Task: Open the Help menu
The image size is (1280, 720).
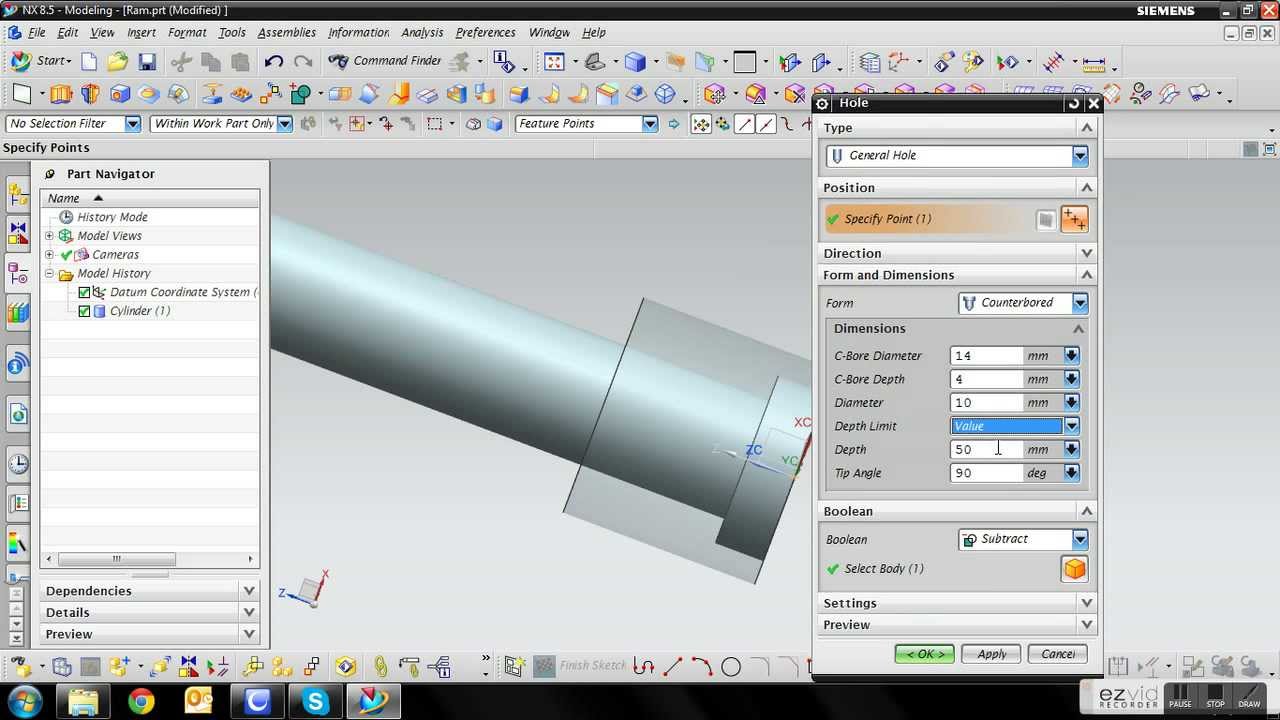Action: click(x=594, y=33)
